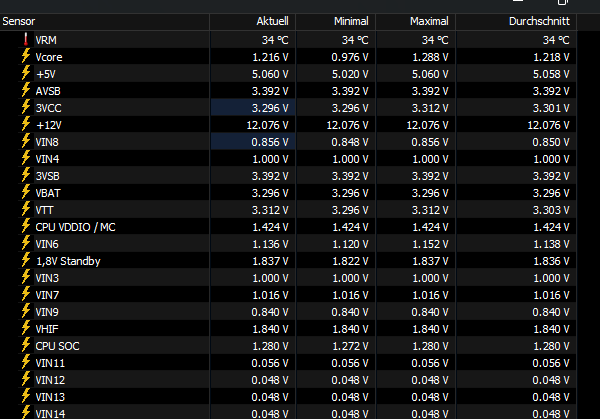Image resolution: width=600 pixels, height=419 pixels.
Task: Click the thermometer icon beside VRM
Action: (26, 39)
